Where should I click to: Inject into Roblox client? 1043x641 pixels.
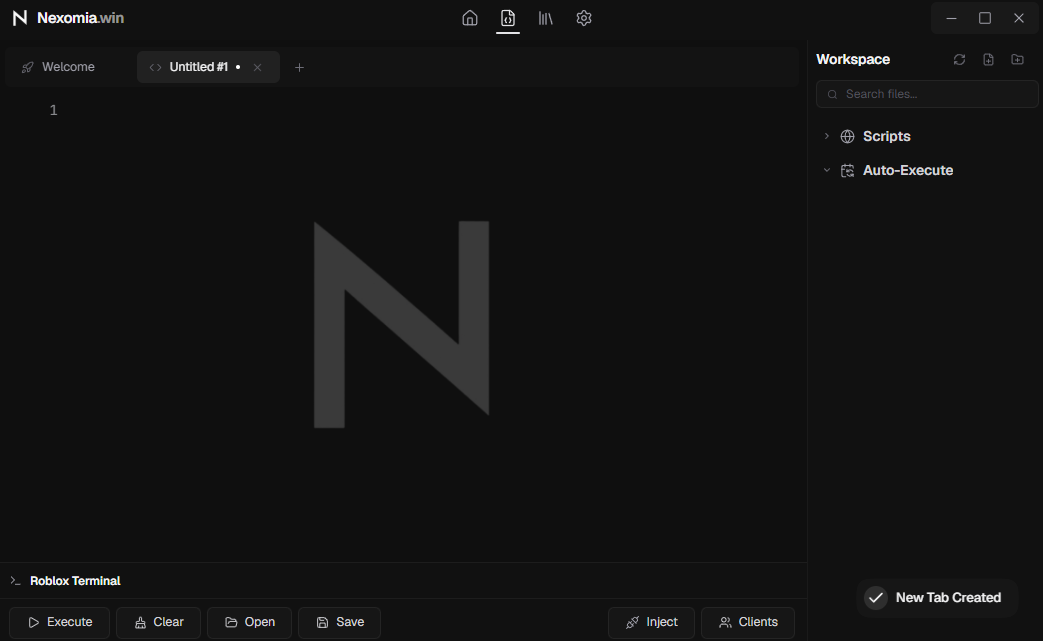651,622
